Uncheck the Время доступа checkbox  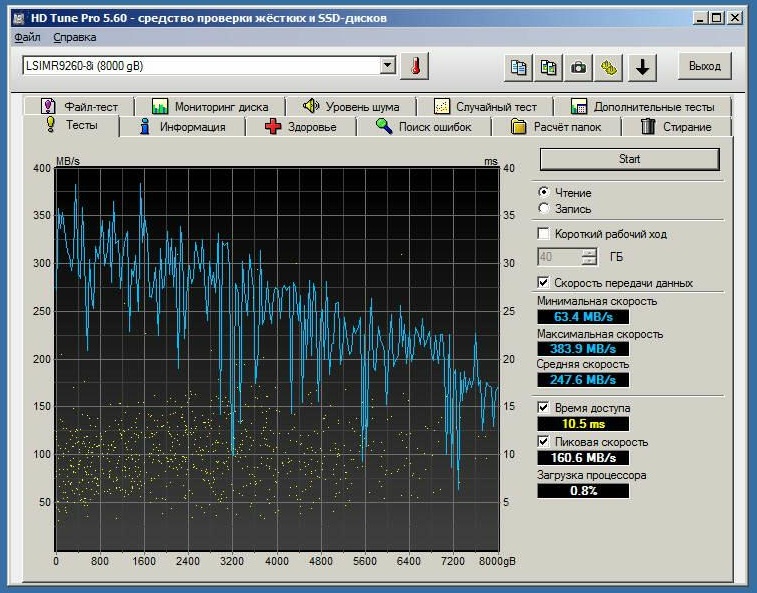544,408
